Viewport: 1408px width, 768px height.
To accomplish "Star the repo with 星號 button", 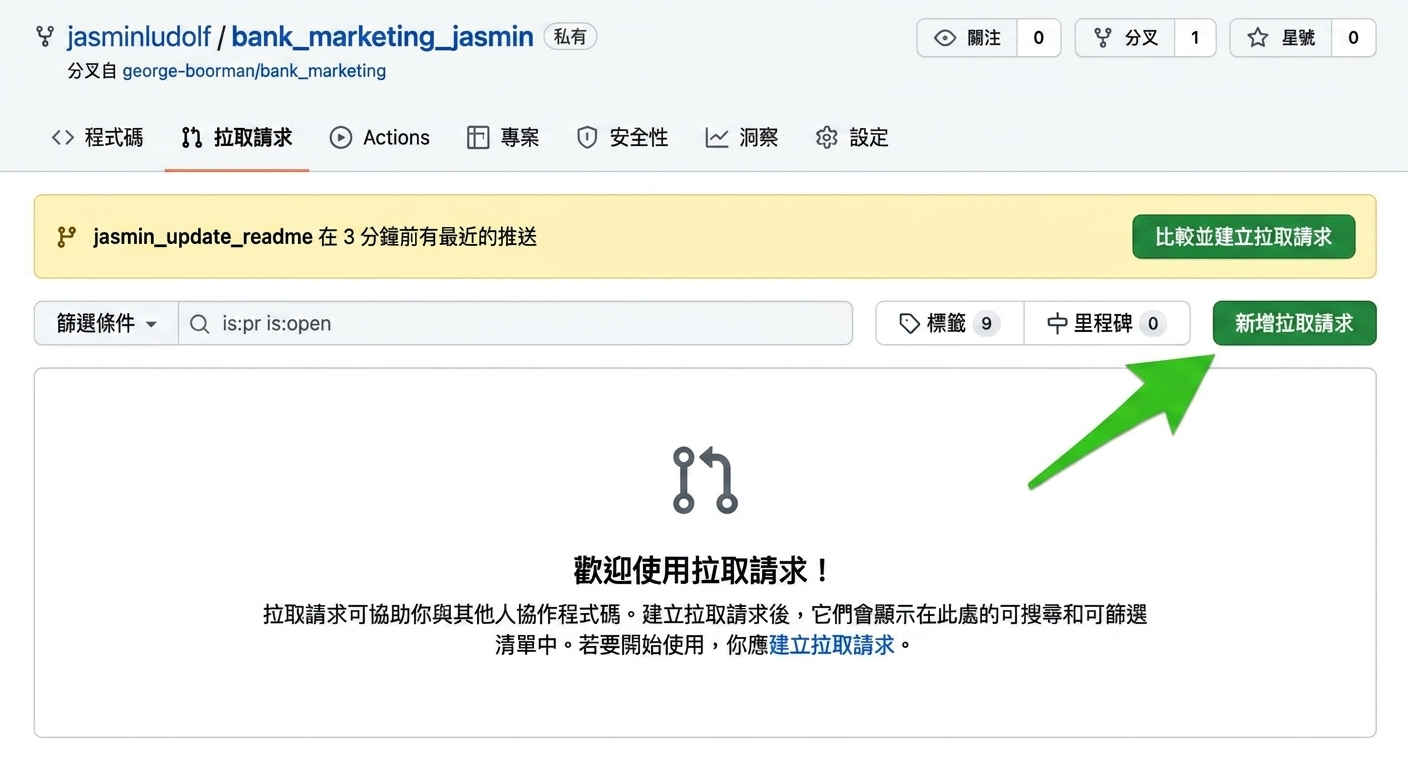I will [x=1281, y=38].
